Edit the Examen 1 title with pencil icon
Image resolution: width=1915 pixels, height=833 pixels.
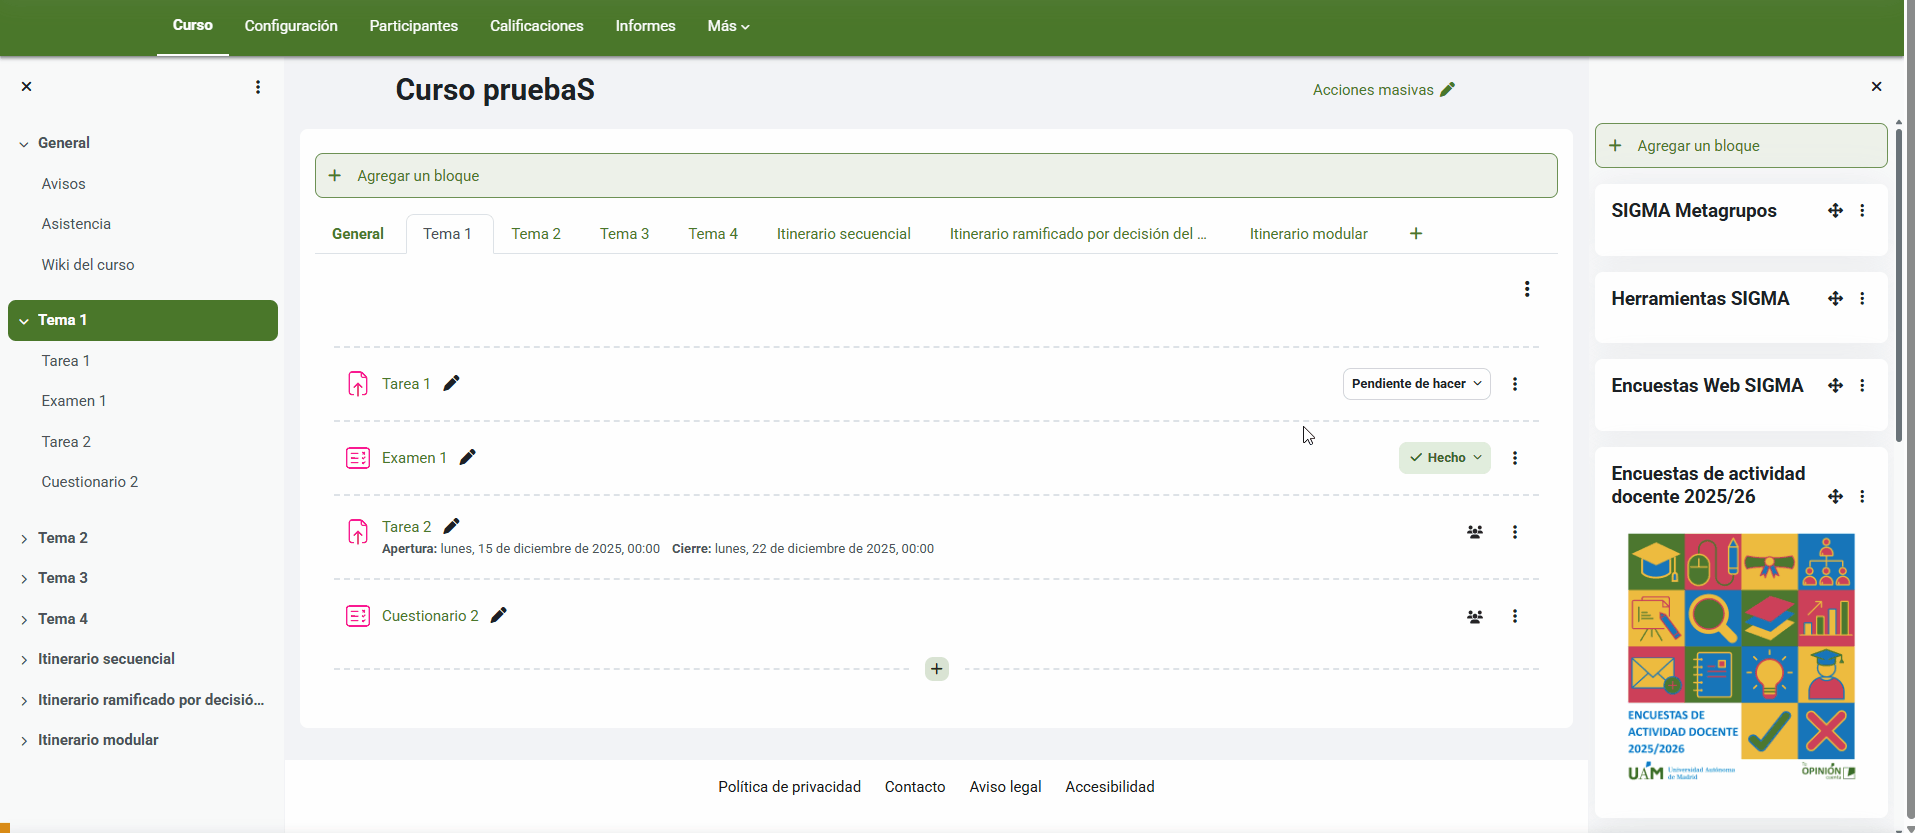pyautogui.click(x=467, y=458)
